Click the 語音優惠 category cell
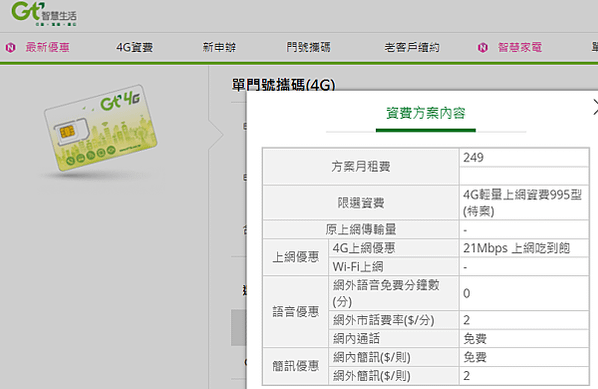This screenshot has width=598, height=389. click(296, 312)
